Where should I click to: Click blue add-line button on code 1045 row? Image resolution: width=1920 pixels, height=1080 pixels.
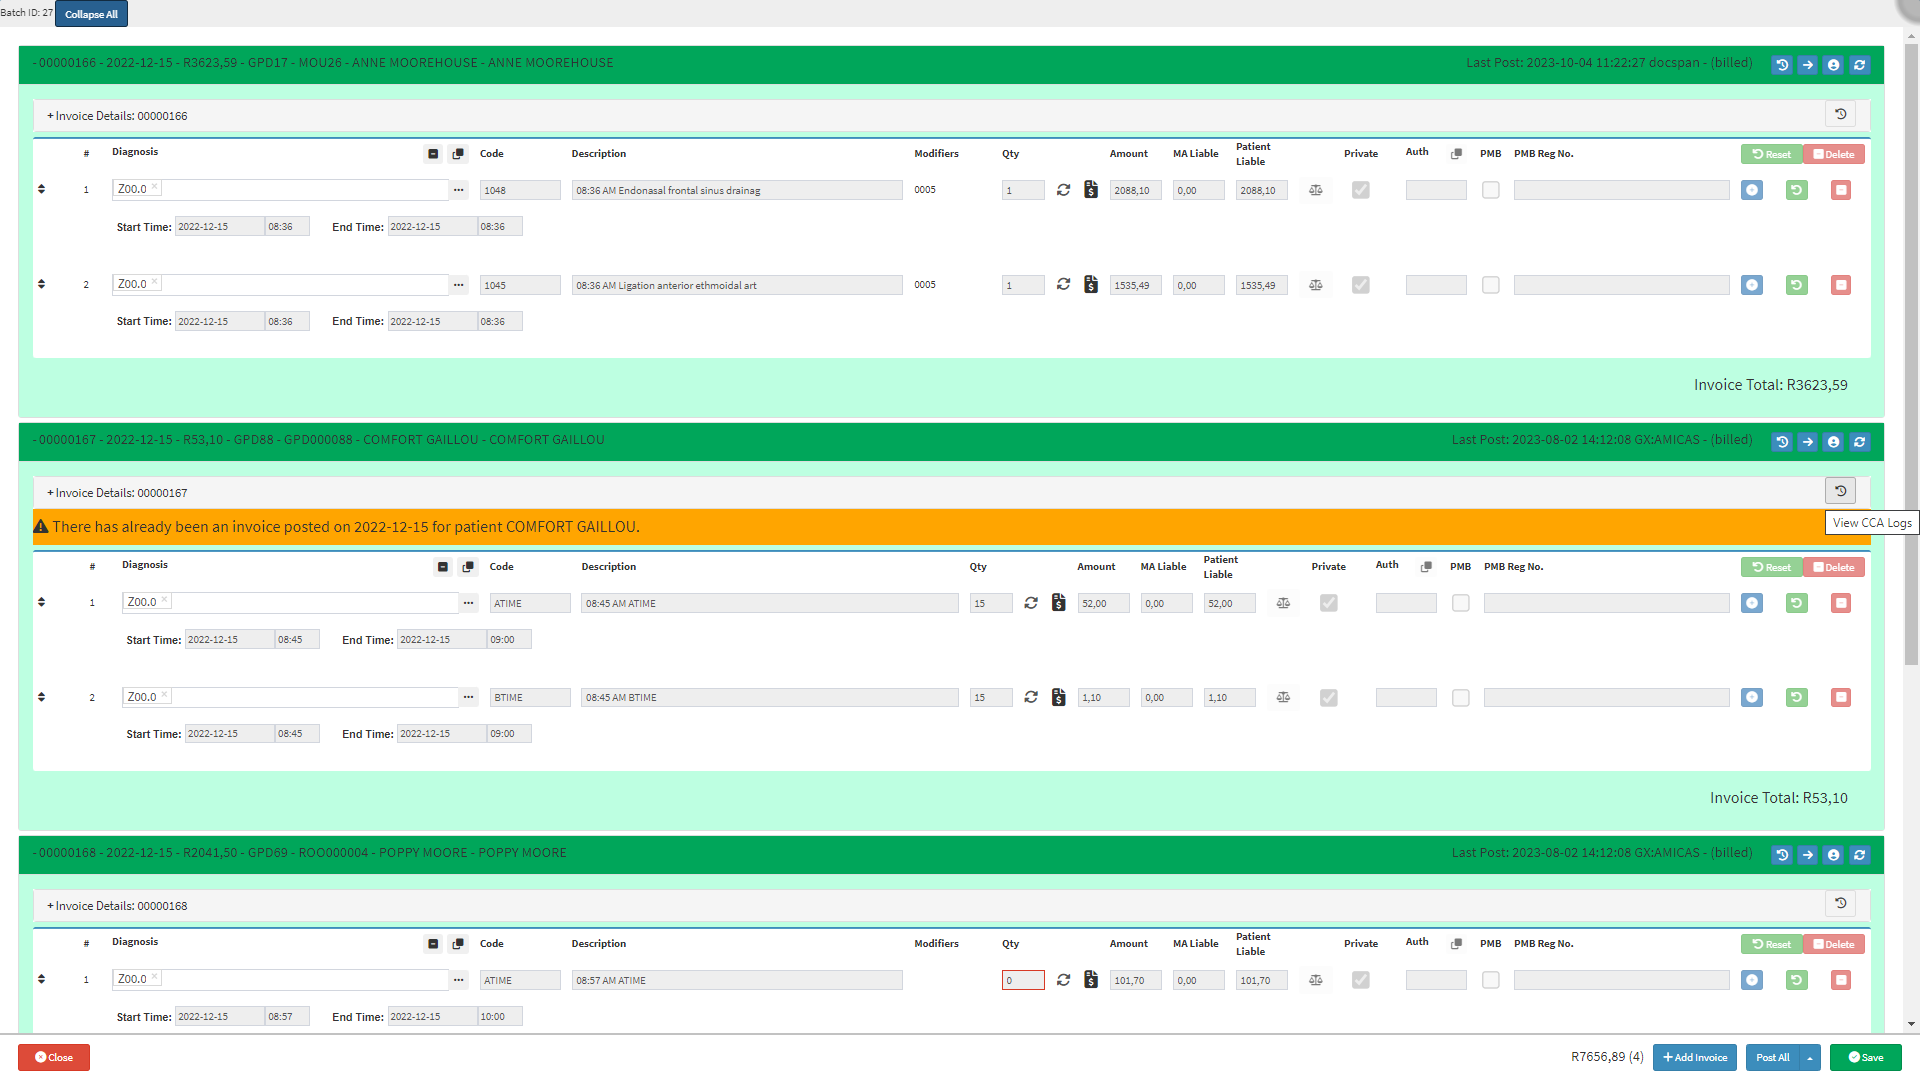click(x=1751, y=285)
